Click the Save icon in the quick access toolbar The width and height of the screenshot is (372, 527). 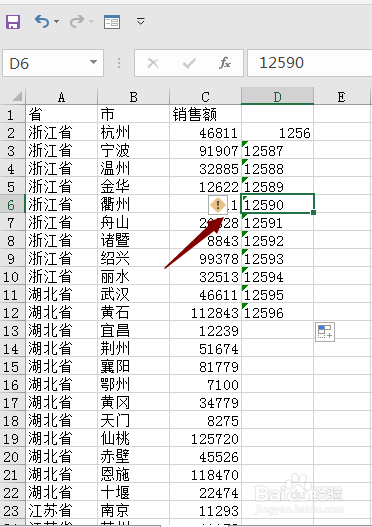(x=13, y=22)
